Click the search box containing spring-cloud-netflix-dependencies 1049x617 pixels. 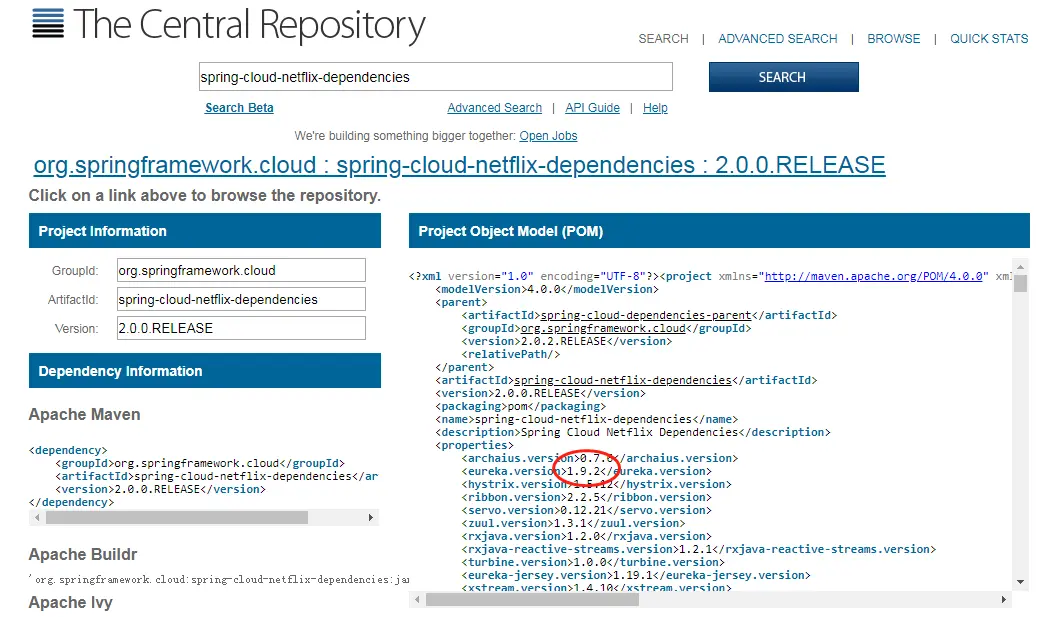pyautogui.click(x=436, y=77)
